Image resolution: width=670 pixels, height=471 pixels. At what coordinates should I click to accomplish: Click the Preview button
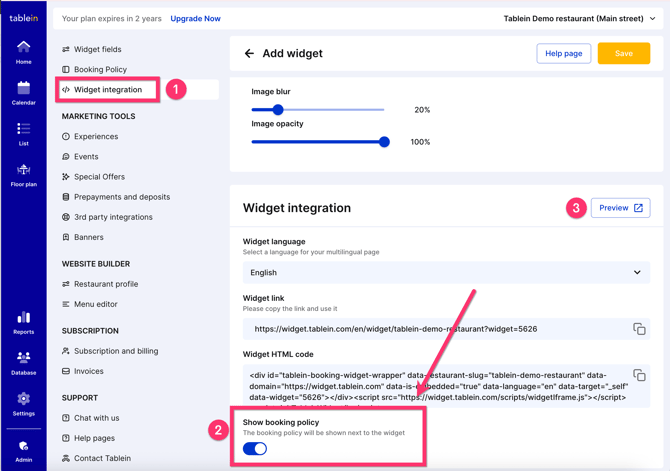click(620, 208)
